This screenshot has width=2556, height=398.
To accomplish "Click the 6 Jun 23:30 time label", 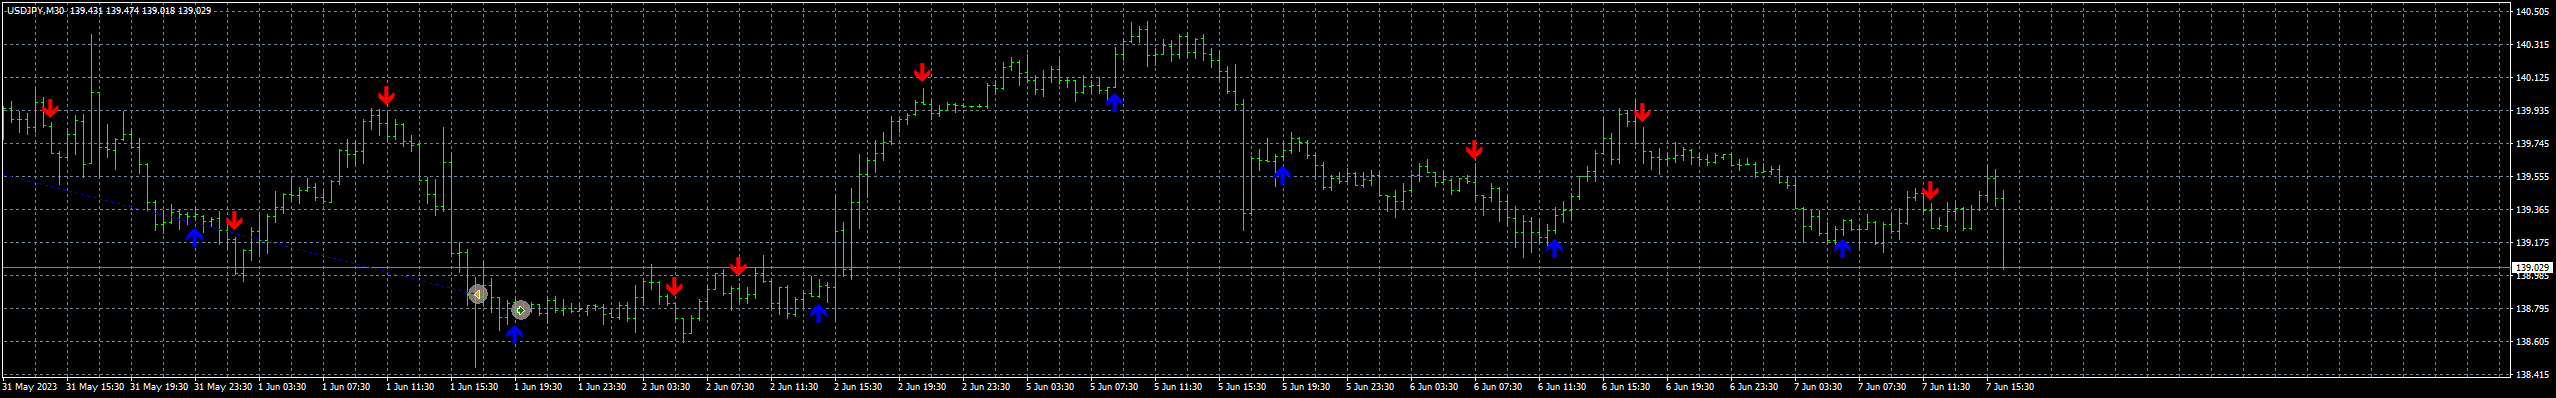I will coord(1754,387).
